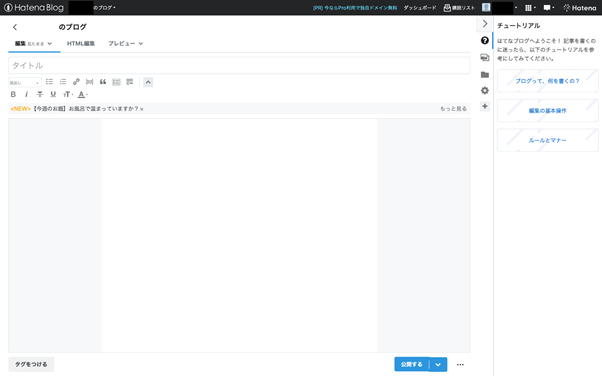Insert footnote icon in toolbar
The height and width of the screenshot is (376, 602).
[130, 82]
